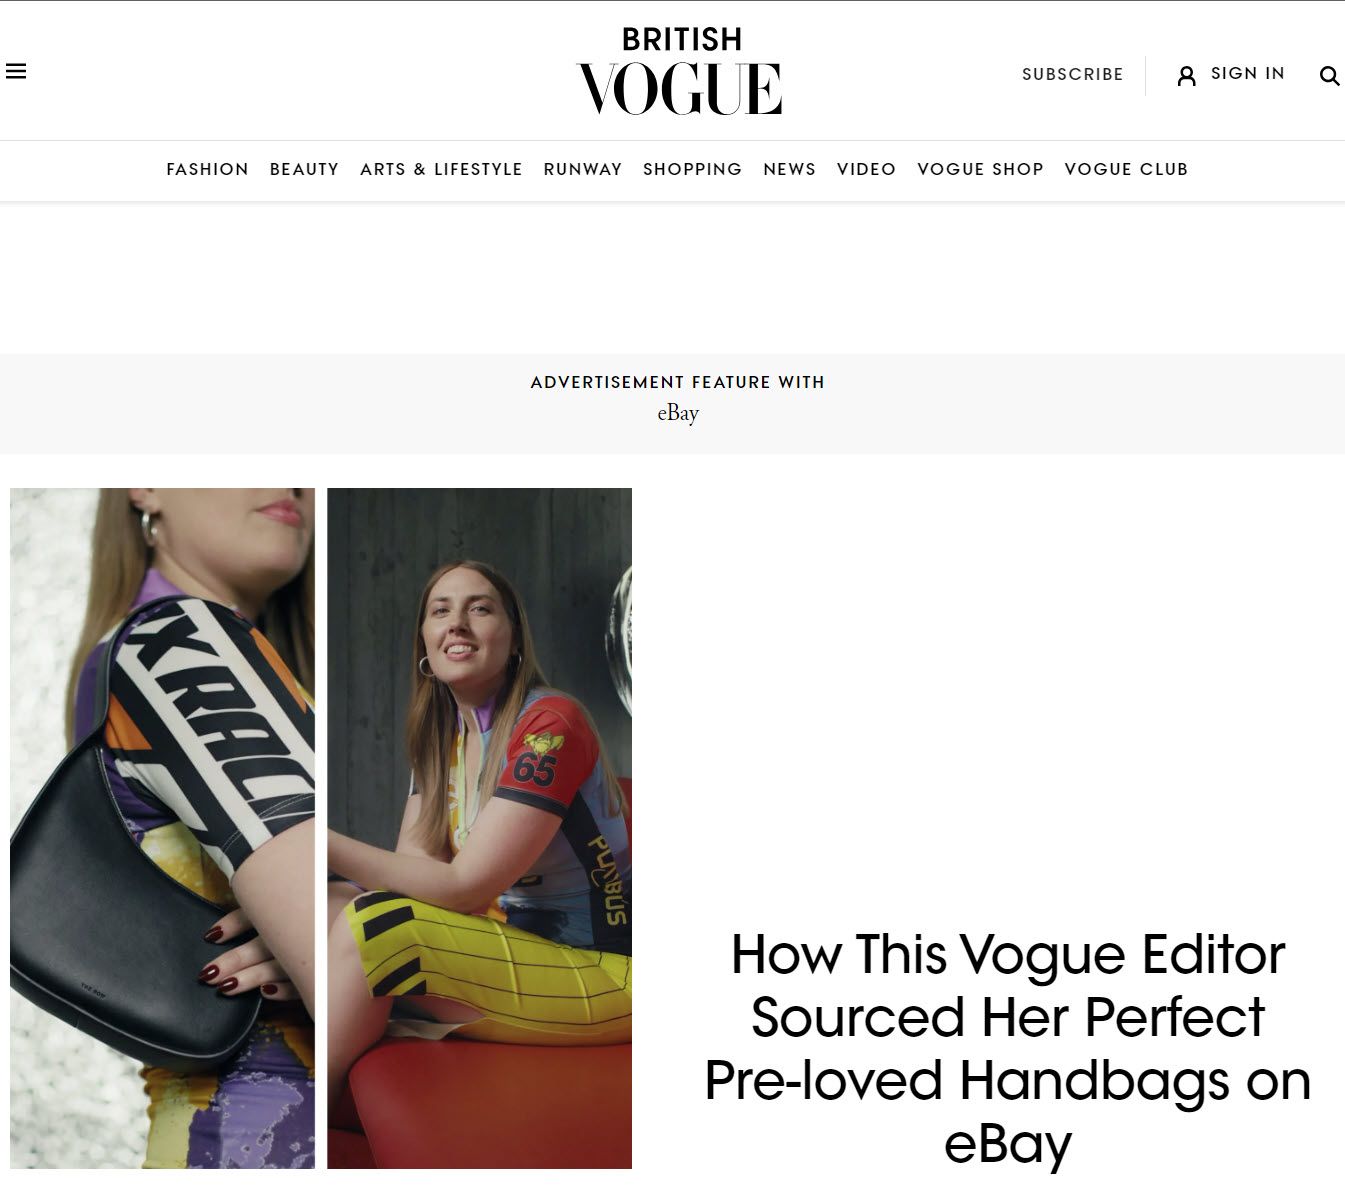Open the Beauty section
This screenshot has height=1186, width=1345.
coord(304,169)
